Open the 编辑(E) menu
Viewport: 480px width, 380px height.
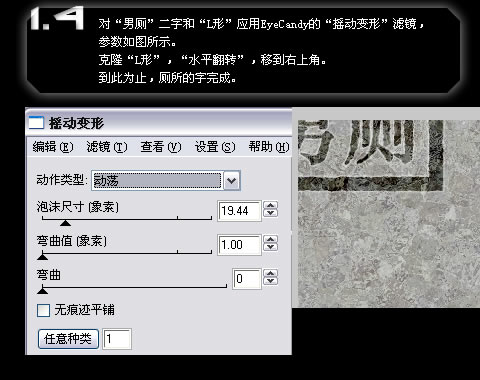(53, 147)
